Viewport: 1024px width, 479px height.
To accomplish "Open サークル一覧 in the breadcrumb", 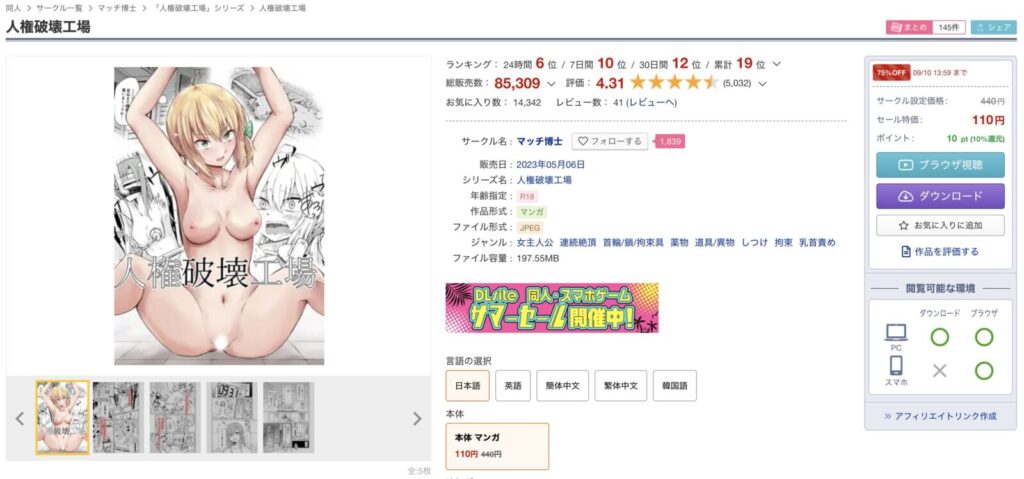I will pyautogui.click(x=59, y=8).
